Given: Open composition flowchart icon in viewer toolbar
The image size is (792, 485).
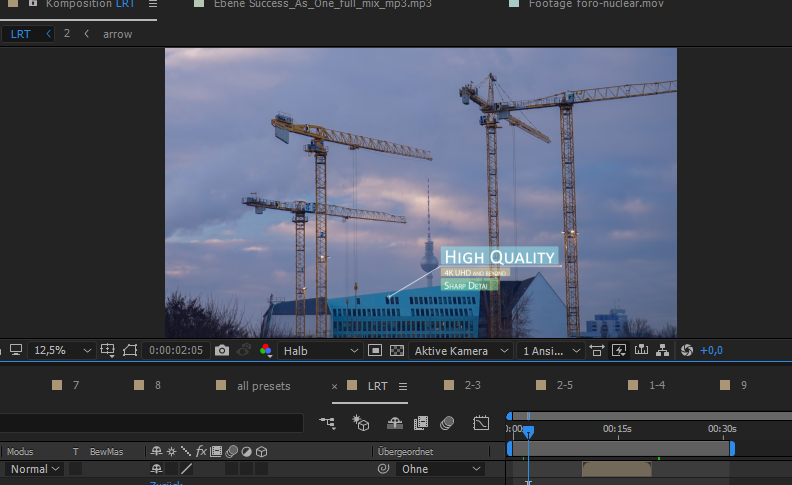Looking at the screenshot, I should (662, 350).
